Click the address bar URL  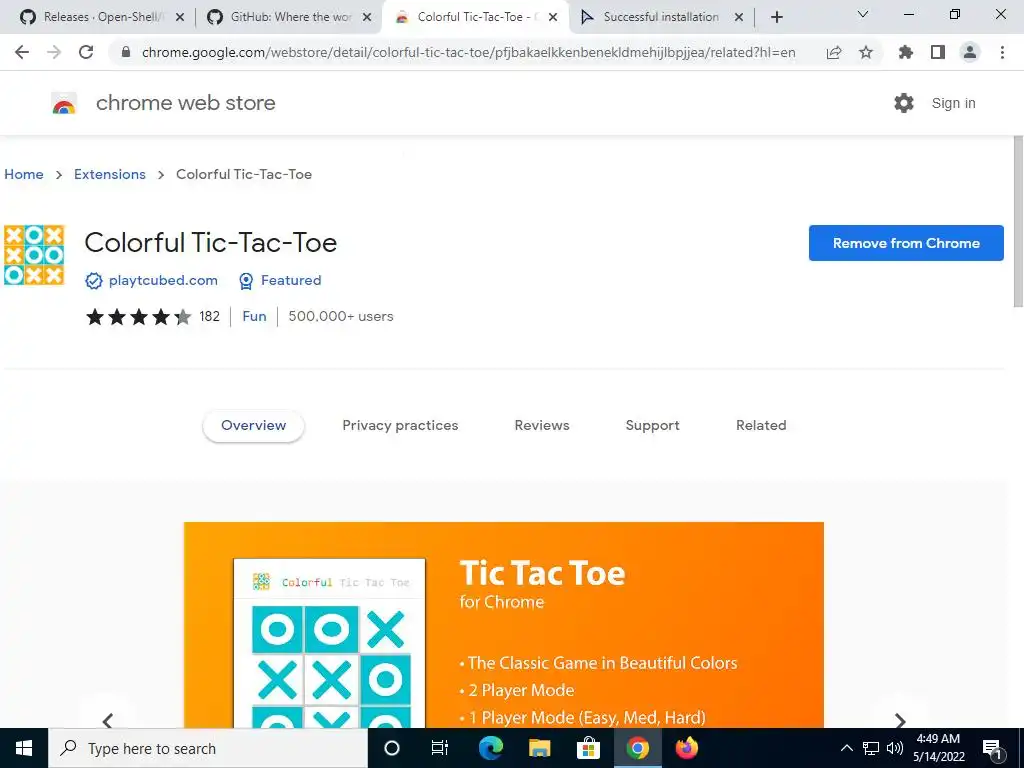tap(468, 52)
